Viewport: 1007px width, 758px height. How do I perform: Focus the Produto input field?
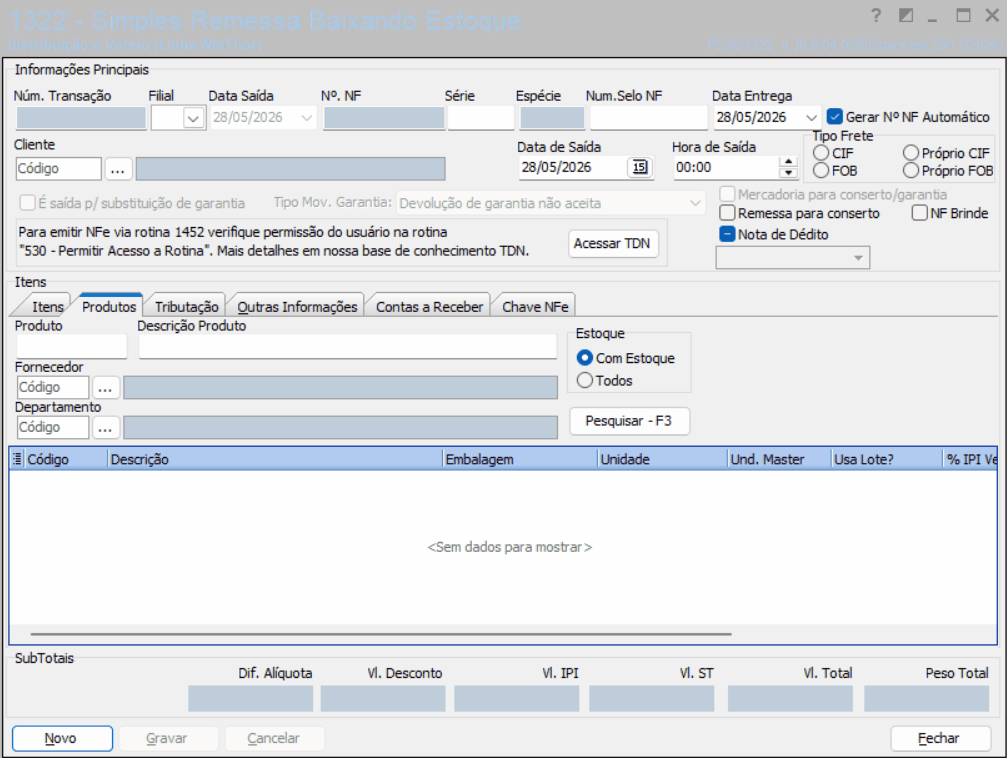click(x=71, y=346)
